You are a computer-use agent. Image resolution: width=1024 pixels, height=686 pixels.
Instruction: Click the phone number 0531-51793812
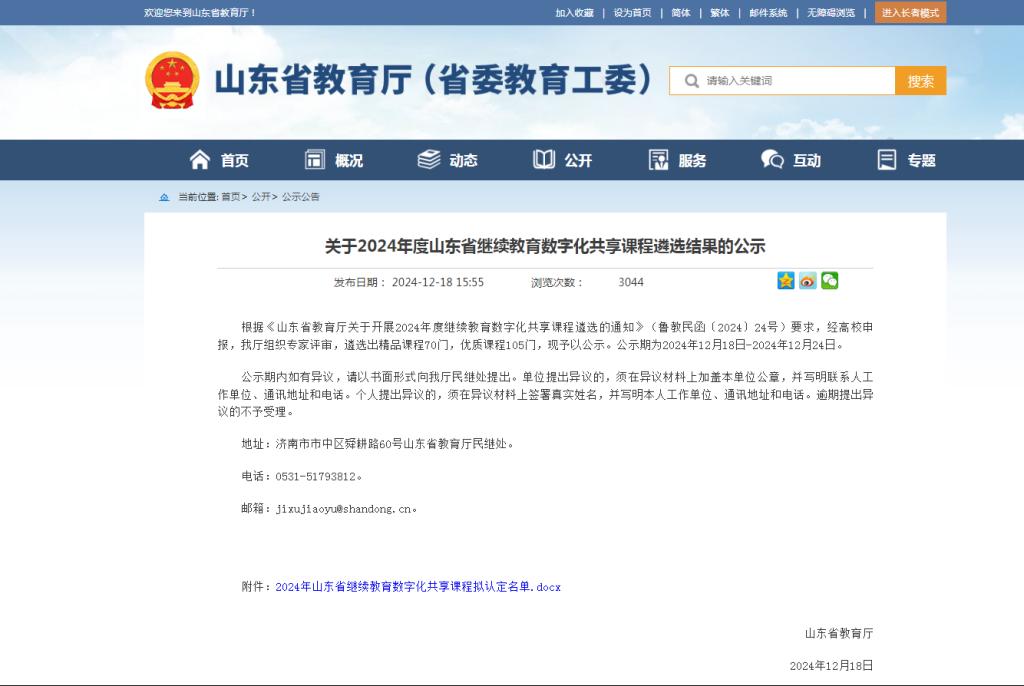(315, 476)
